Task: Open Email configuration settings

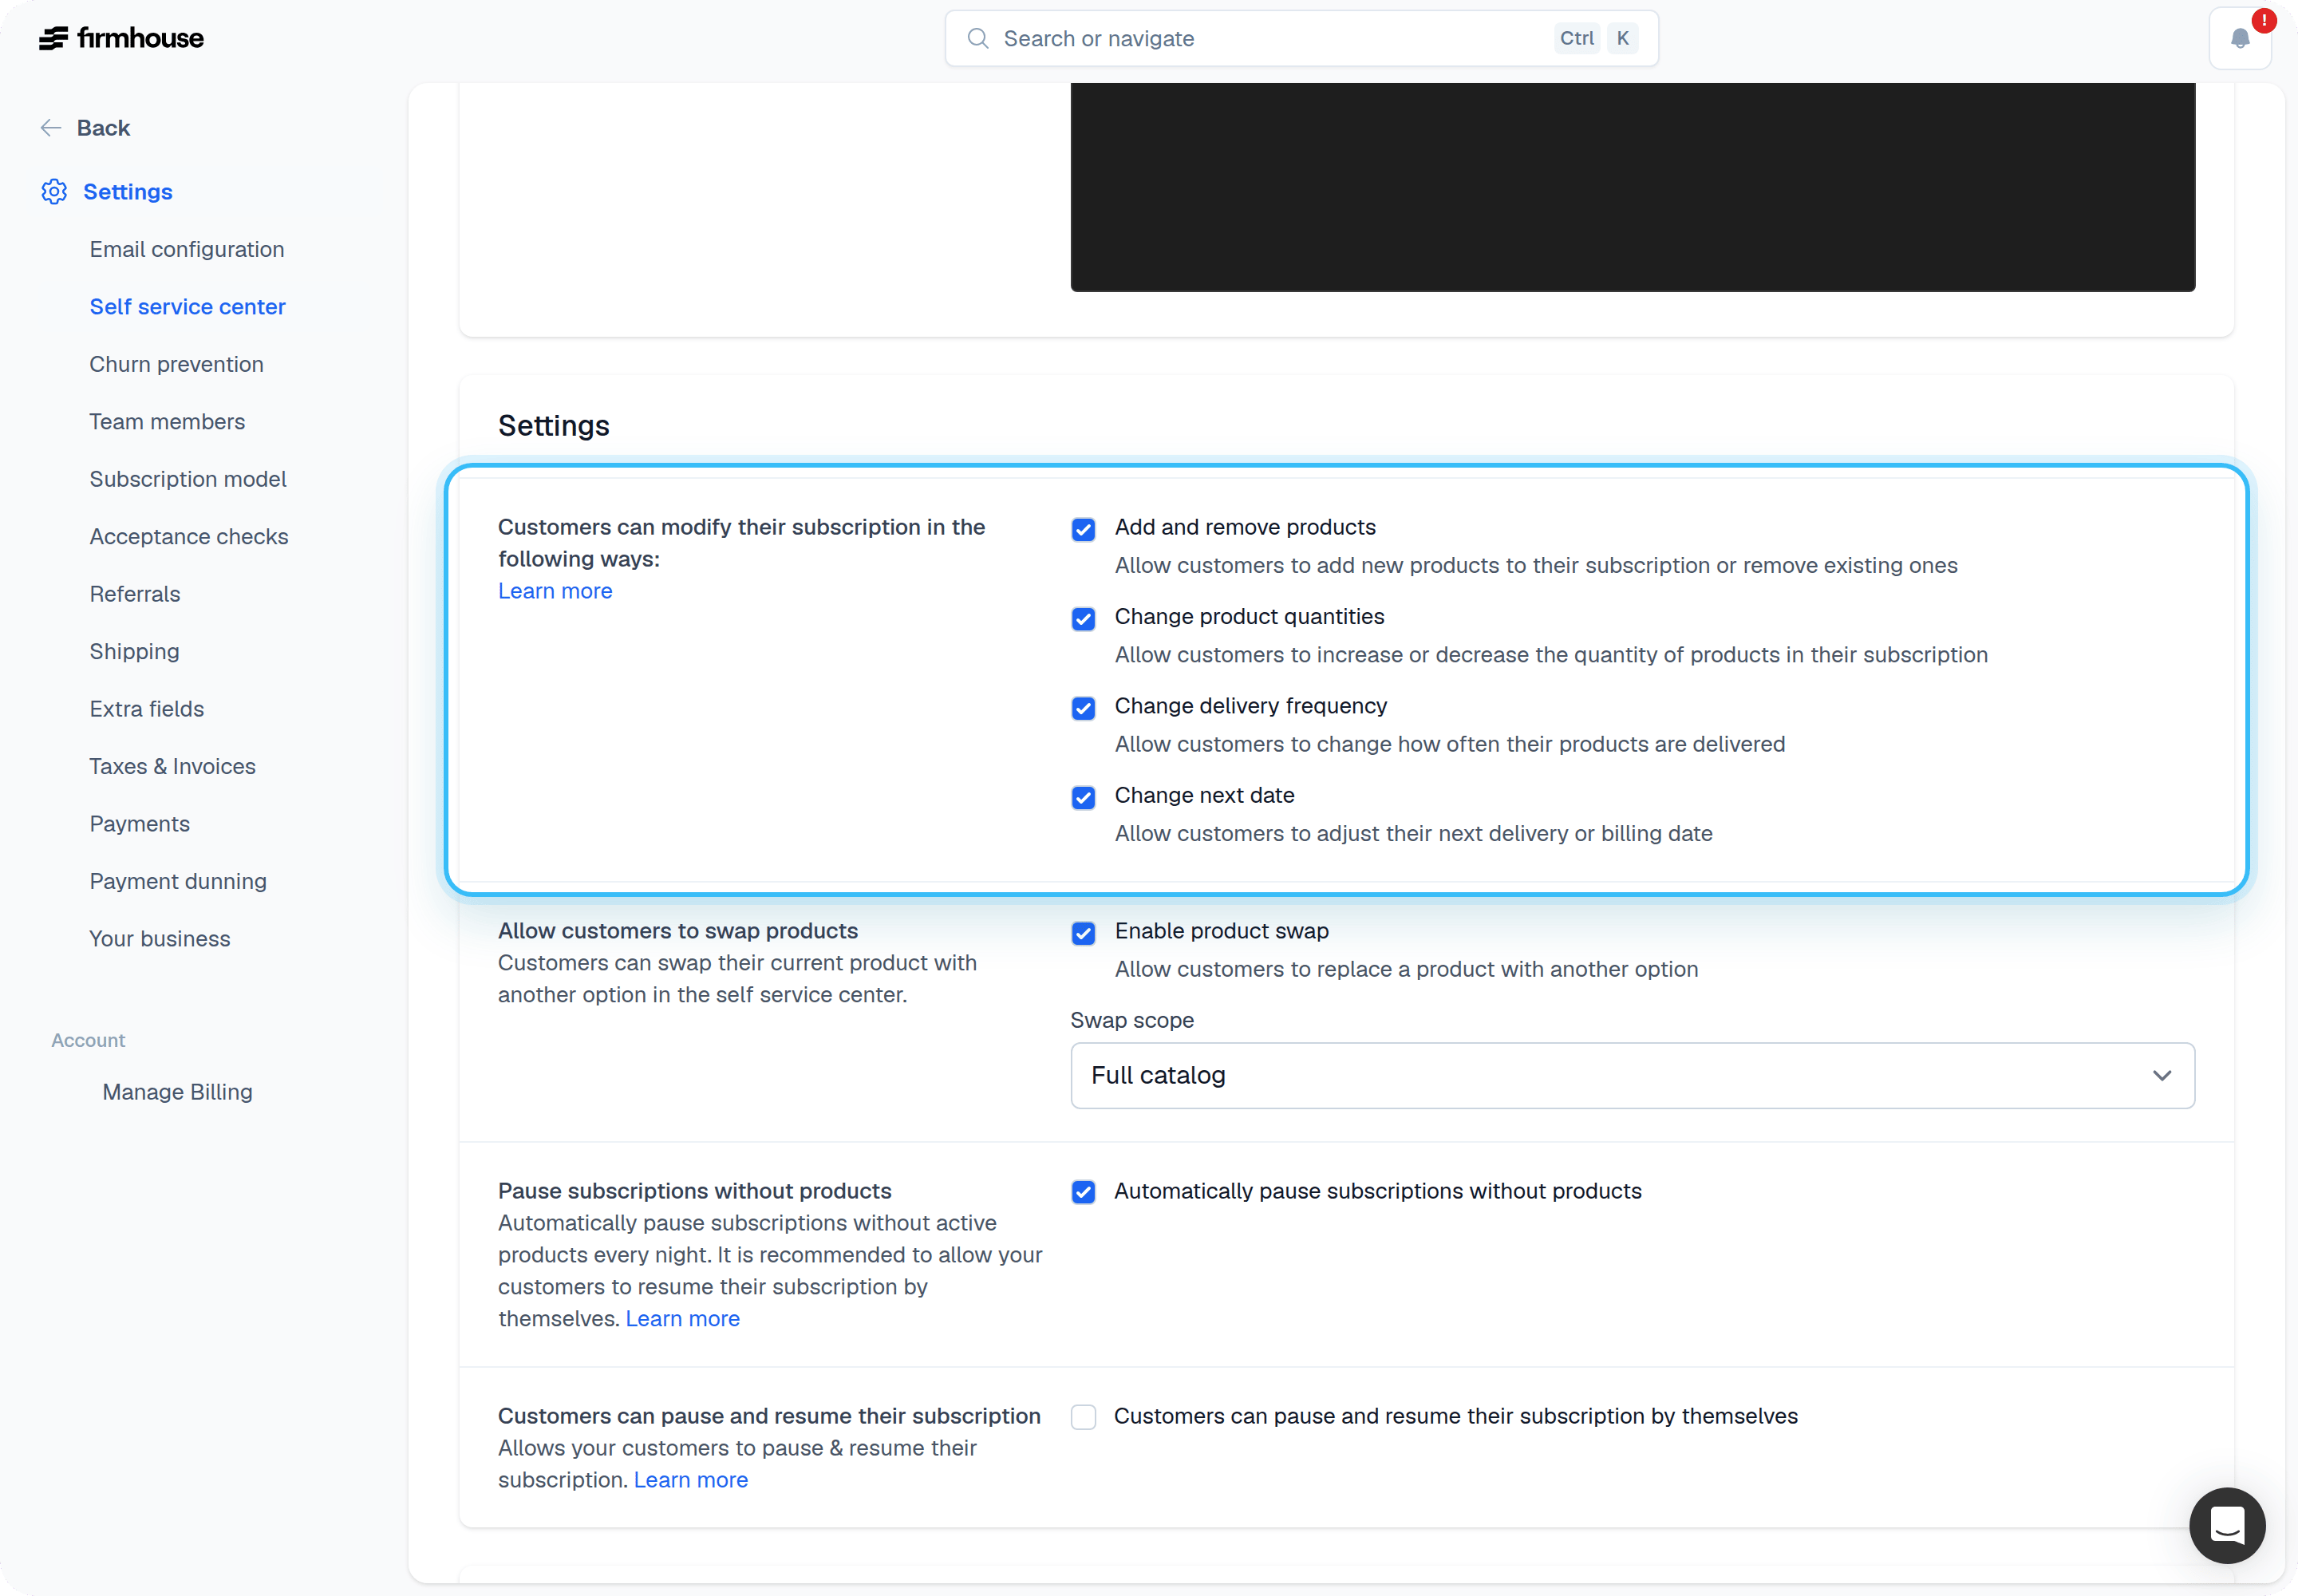Action: point(187,249)
